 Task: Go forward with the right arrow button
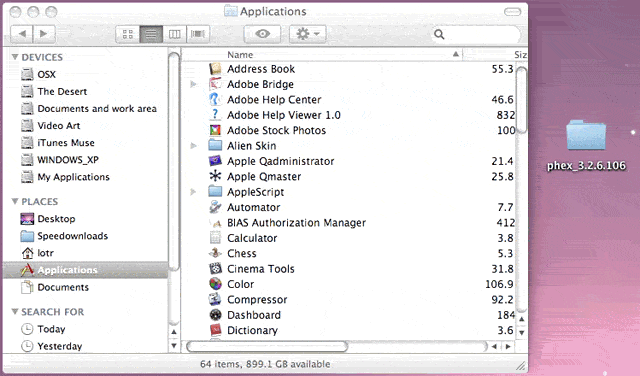[x=44, y=34]
